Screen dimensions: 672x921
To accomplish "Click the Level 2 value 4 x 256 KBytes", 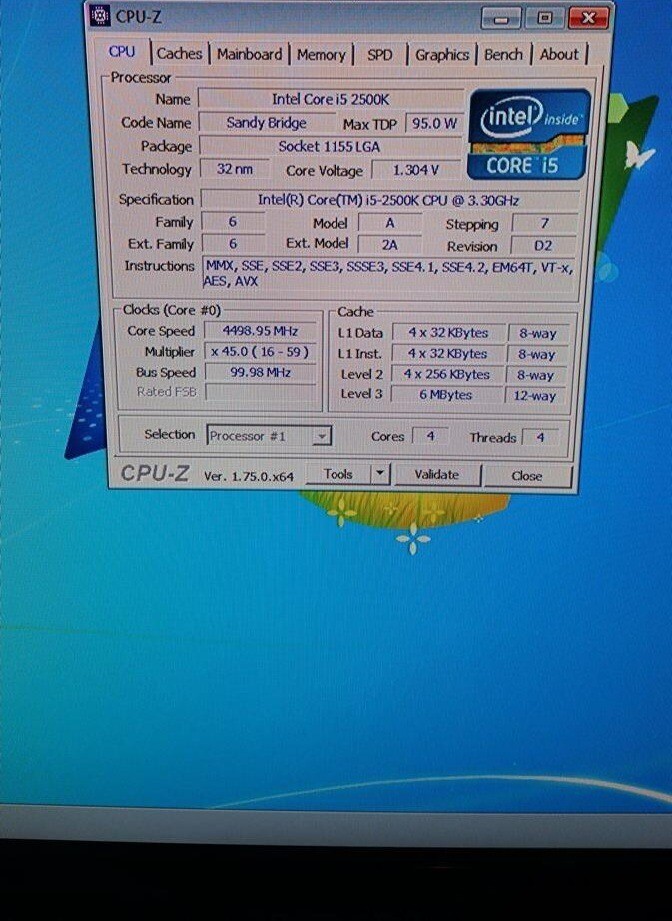I will tap(447, 375).
